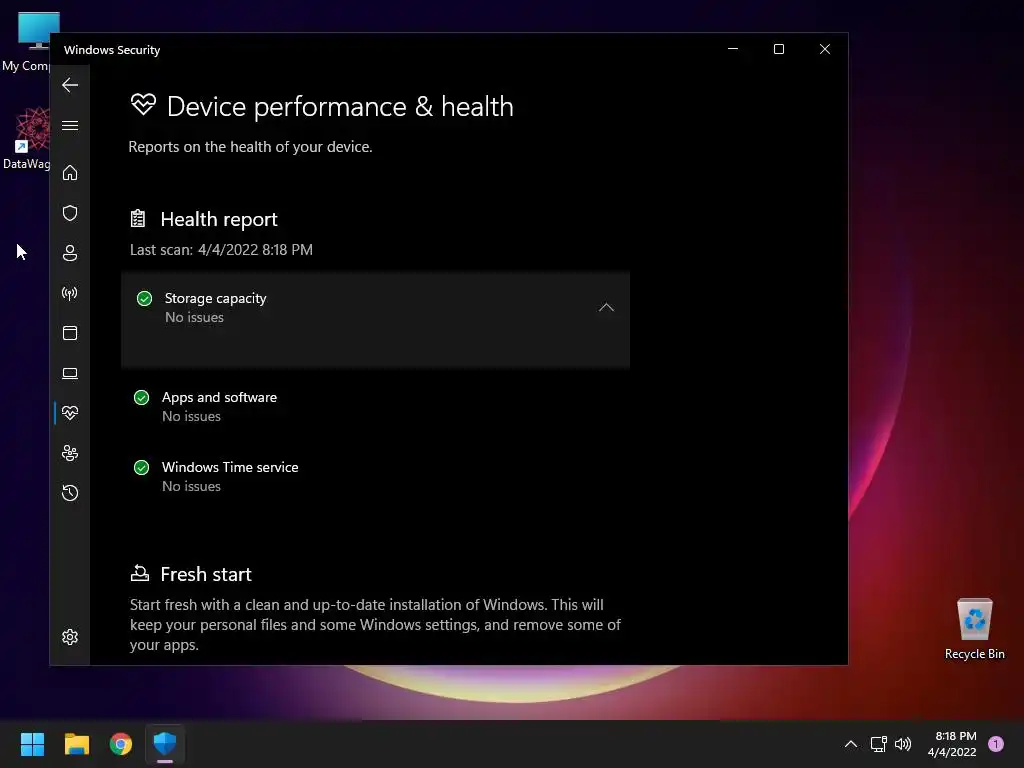1024x768 pixels.
Task: Open Virus & threat protection shield icon
Action: point(70,213)
